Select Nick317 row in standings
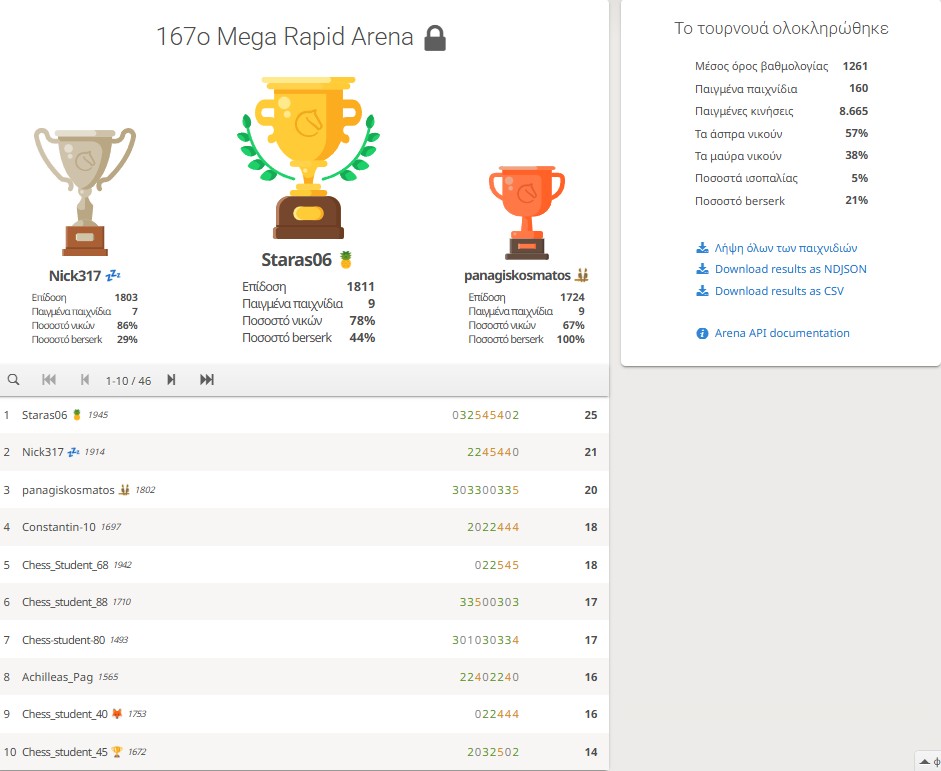Viewport: 941px width, 771px height. coord(304,452)
